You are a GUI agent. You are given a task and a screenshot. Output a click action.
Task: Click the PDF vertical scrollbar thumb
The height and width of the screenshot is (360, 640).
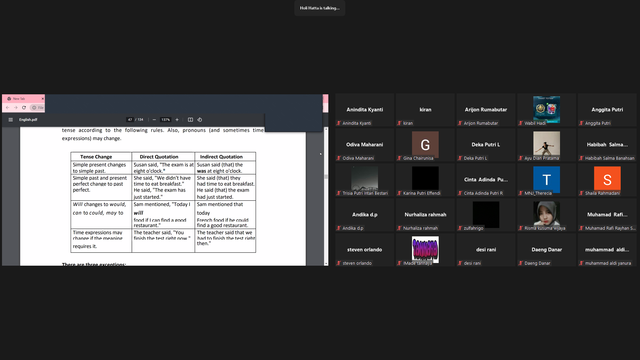click(326, 176)
